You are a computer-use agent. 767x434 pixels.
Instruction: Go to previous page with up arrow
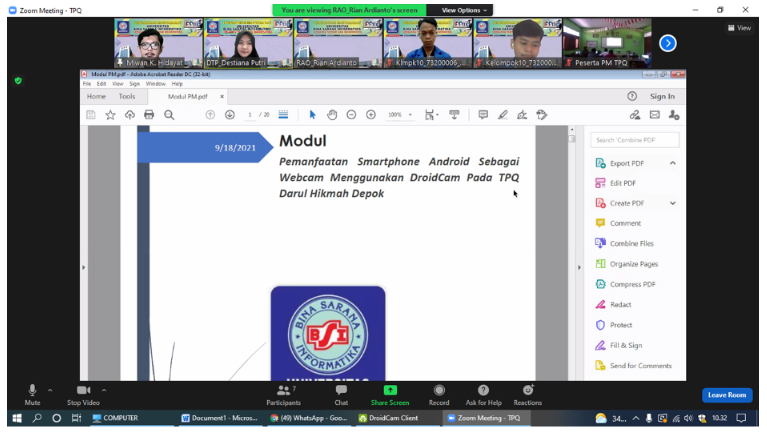click(x=210, y=115)
